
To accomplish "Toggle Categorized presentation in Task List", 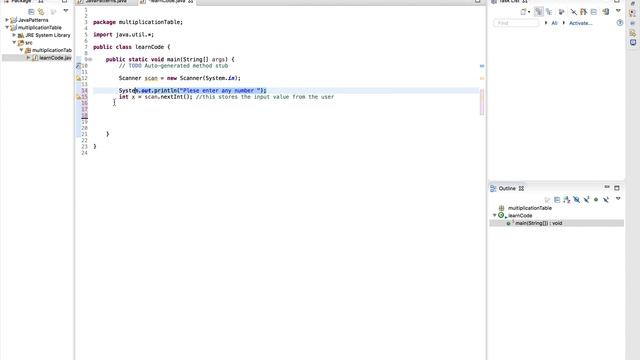I will (x=539, y=12).
